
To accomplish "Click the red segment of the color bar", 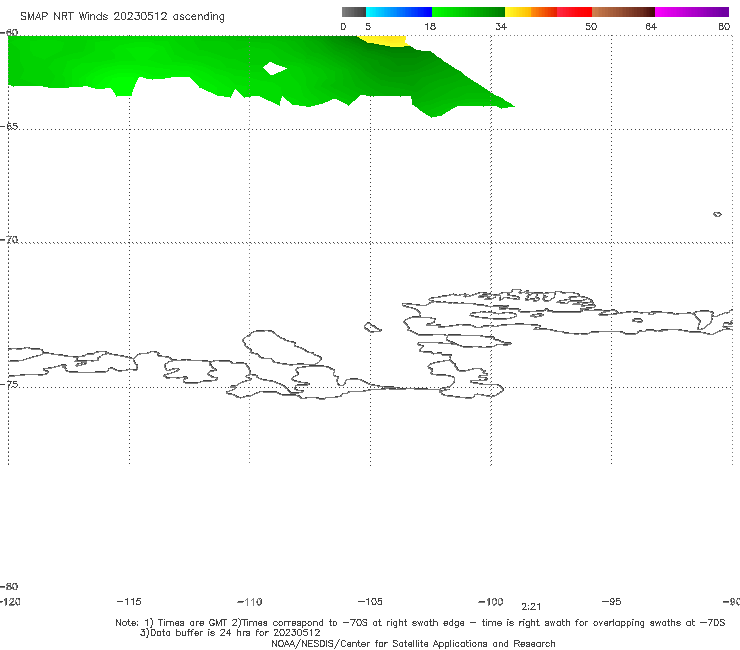I will [x=575, y=12].
